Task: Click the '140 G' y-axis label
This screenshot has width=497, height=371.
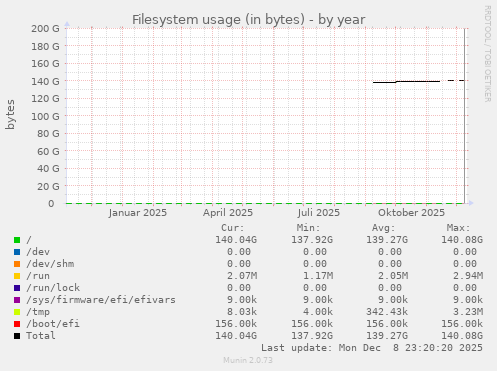Action: click(45, 81)
